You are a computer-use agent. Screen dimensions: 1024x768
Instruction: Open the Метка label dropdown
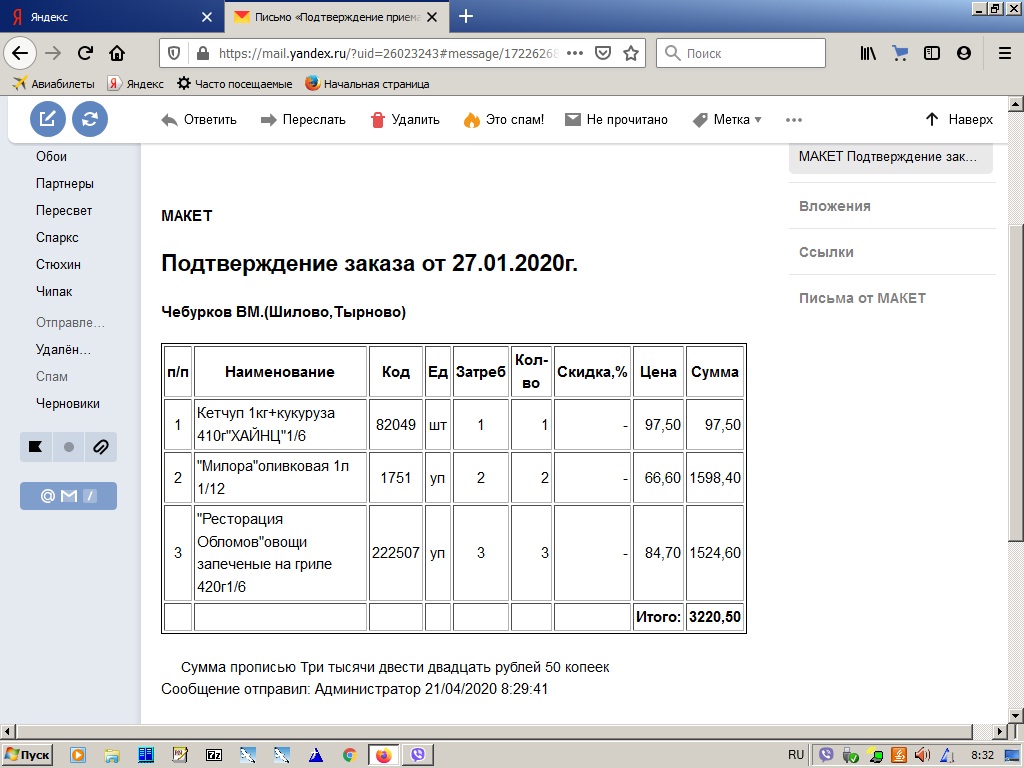(x=727, y=120)
